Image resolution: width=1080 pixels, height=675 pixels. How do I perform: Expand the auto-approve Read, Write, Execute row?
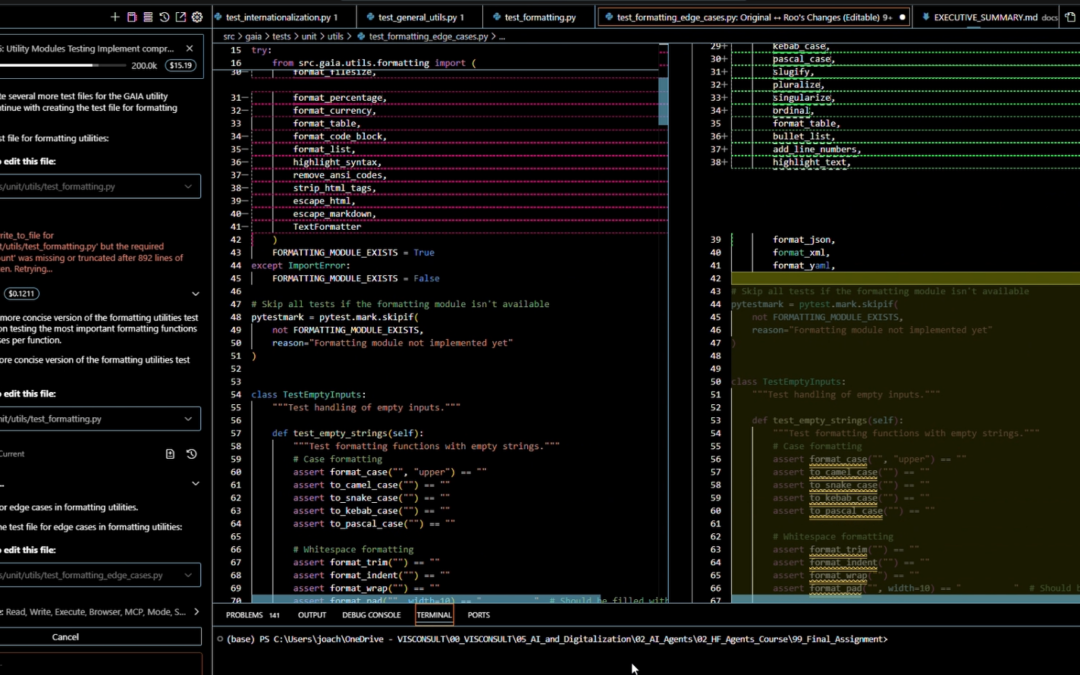click(100, 612)
